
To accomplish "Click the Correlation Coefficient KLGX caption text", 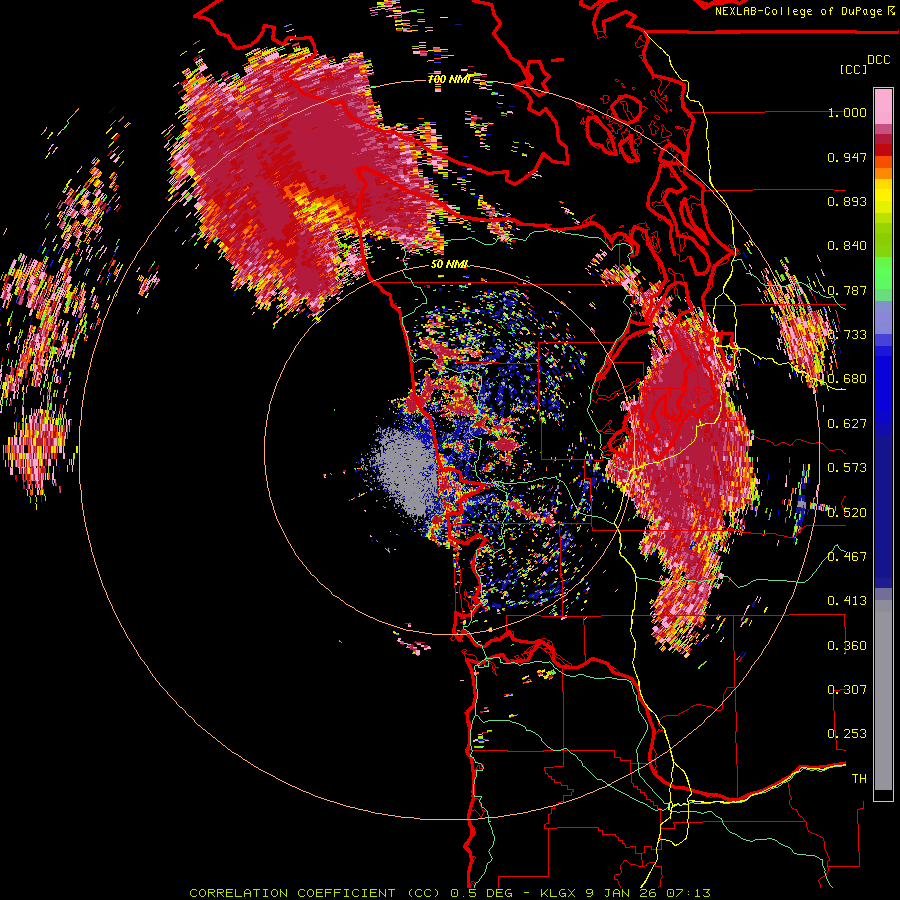I will tap(450, 893).
